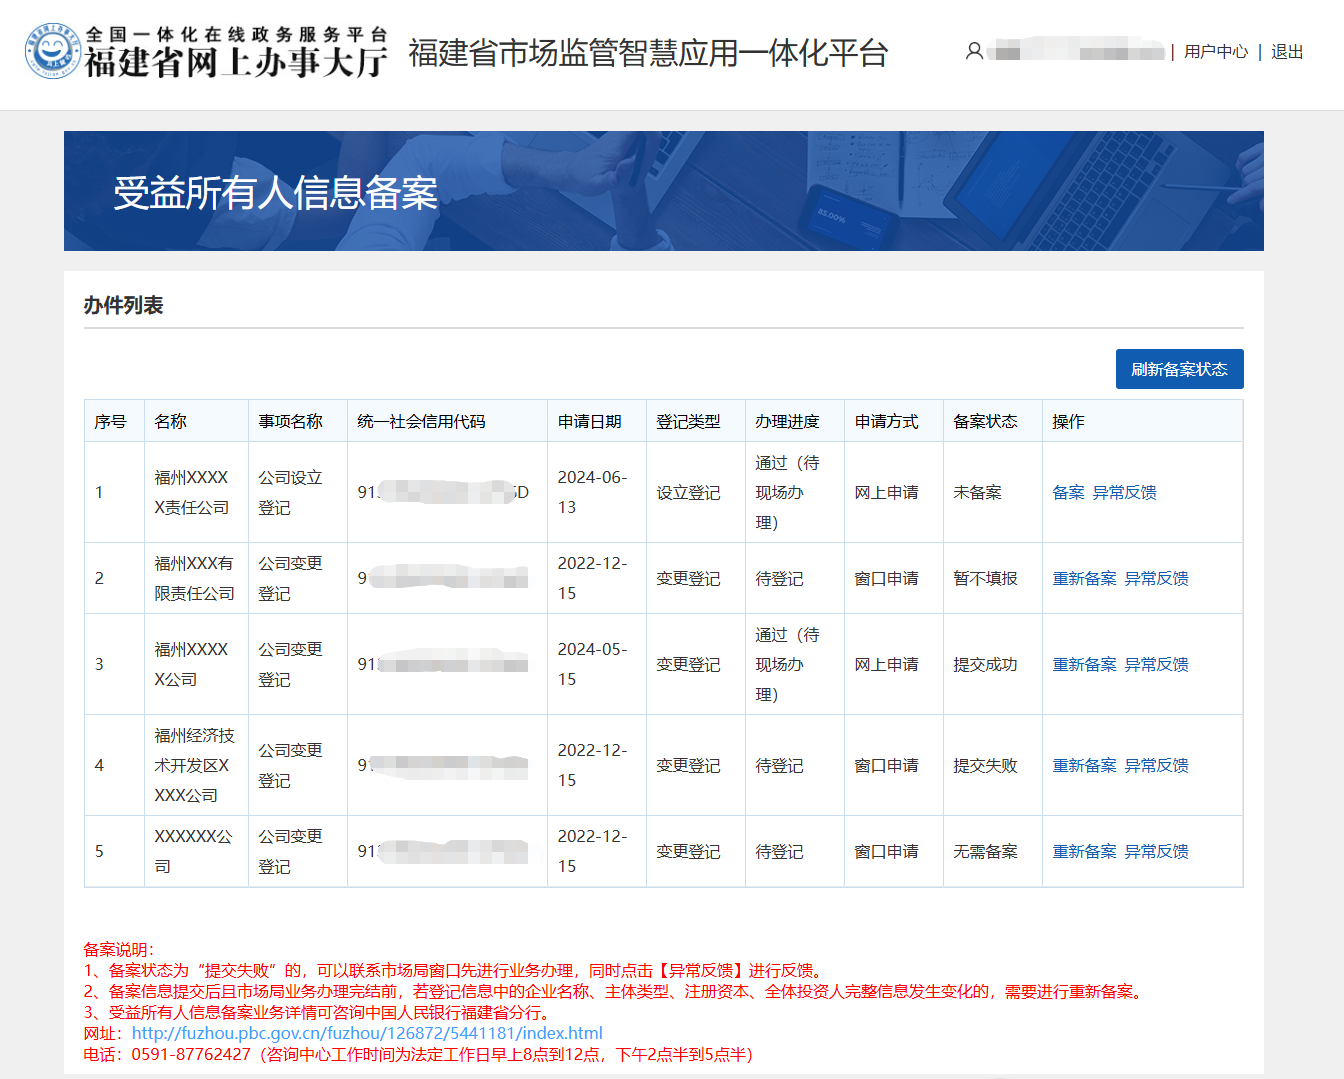Image resolution: width=1344 pixels, height=1079 pixels.
Task: Click 异常反馈 for row 1 company
Action: [1124, 492]
